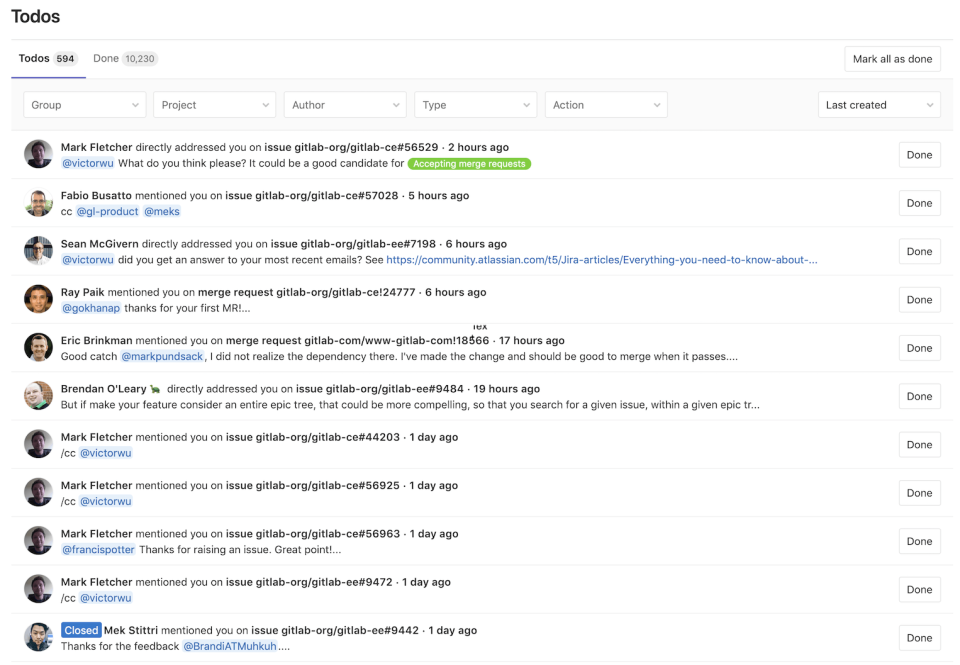
Task: Open the Group filter dropdown
Action: click(x=84, y=104)
